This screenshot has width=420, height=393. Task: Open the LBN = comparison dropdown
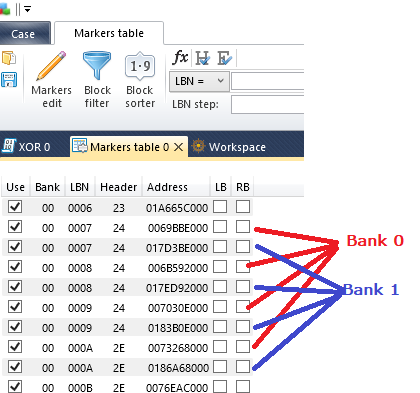(199, 81)
